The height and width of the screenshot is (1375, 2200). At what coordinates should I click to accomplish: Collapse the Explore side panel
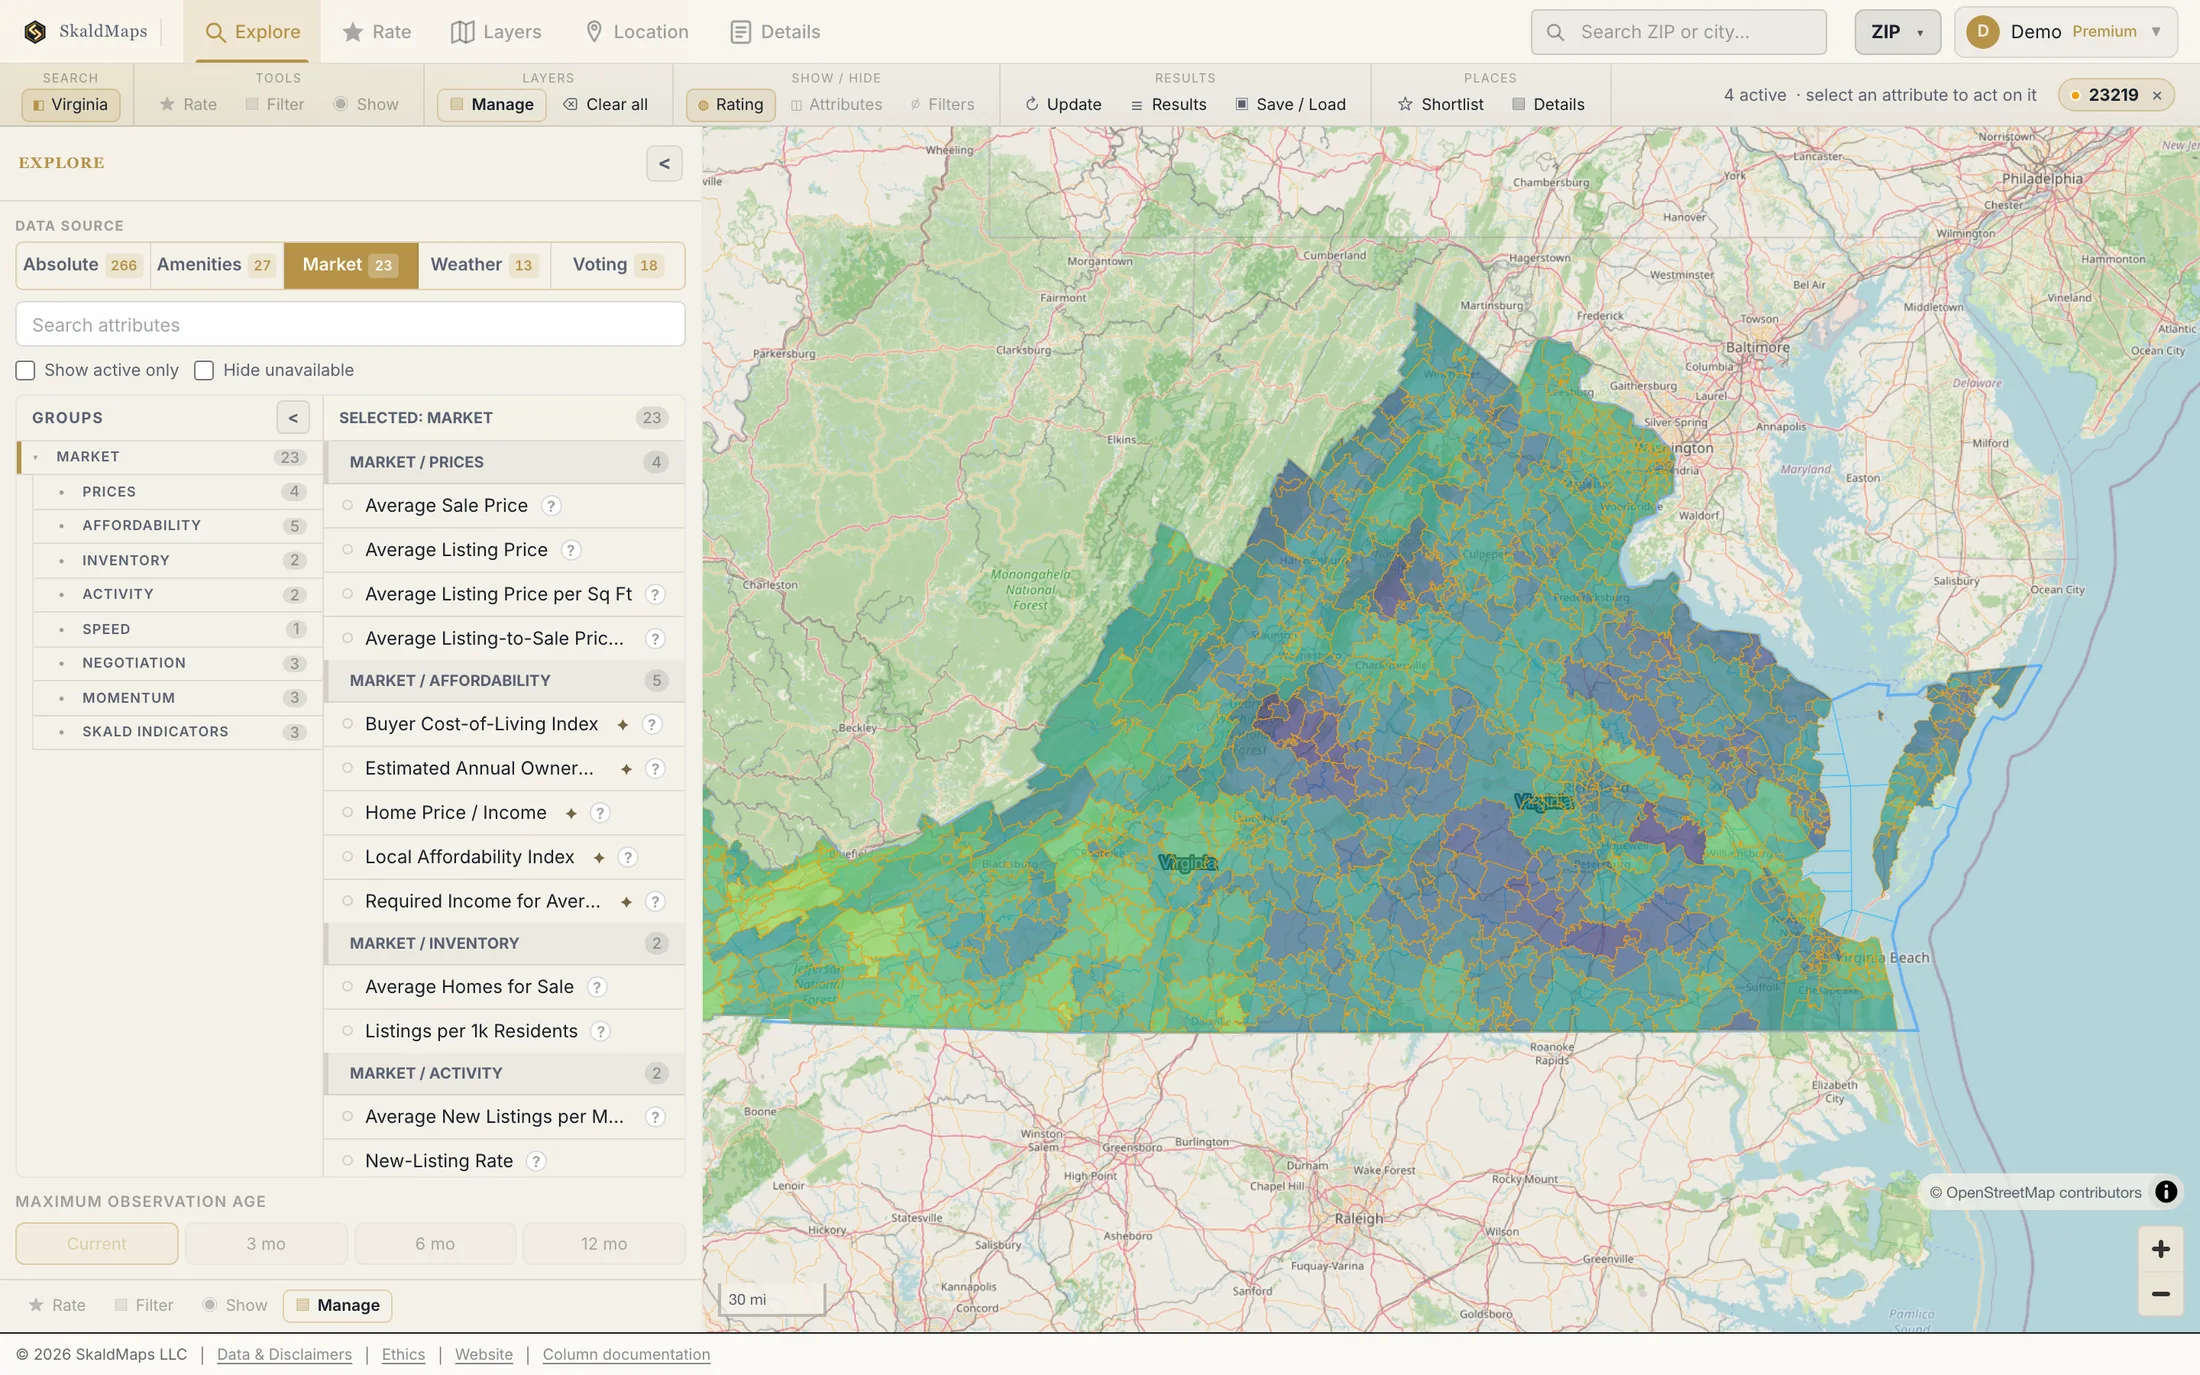664,164
